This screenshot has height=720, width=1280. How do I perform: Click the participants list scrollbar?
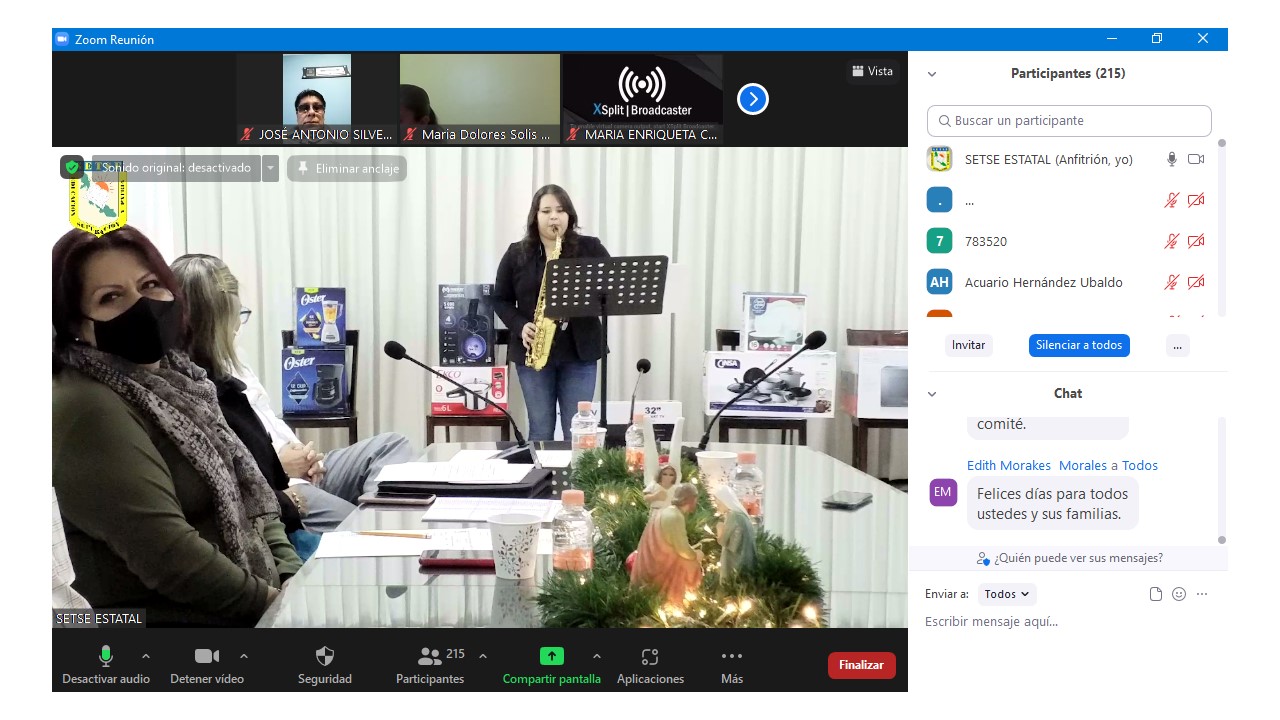(1221, 230)
